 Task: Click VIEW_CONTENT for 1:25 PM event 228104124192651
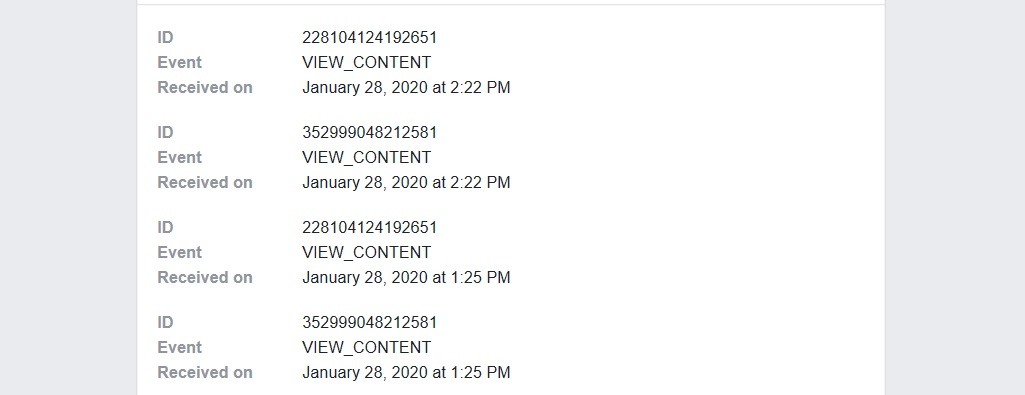click(367, 252)
